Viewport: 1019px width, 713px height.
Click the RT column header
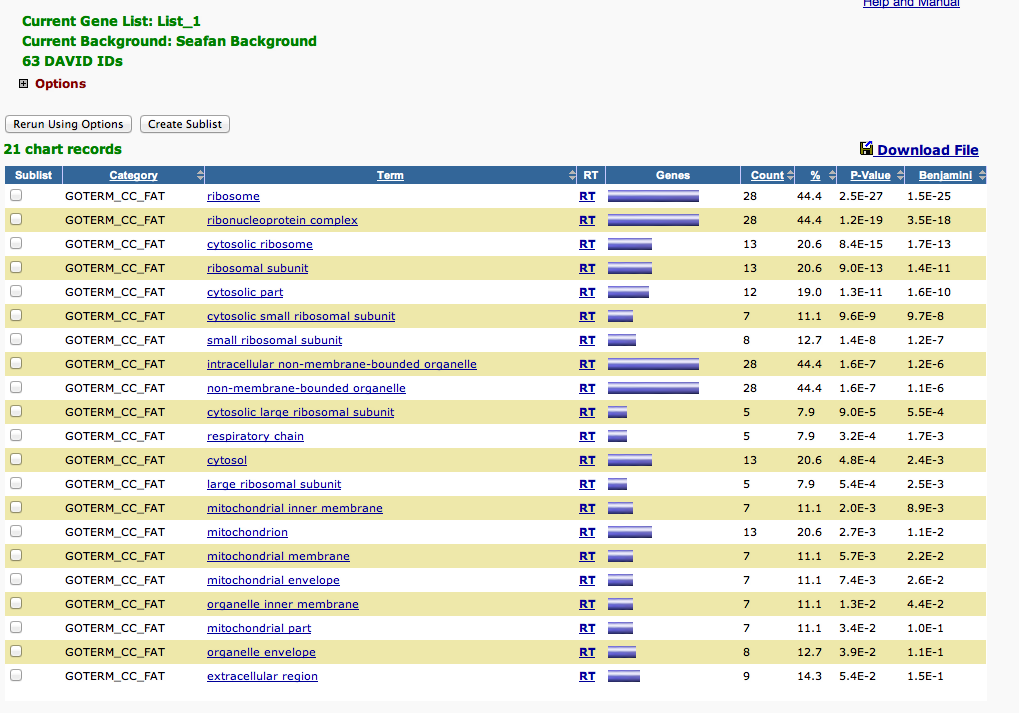click(x=591, y=175)
